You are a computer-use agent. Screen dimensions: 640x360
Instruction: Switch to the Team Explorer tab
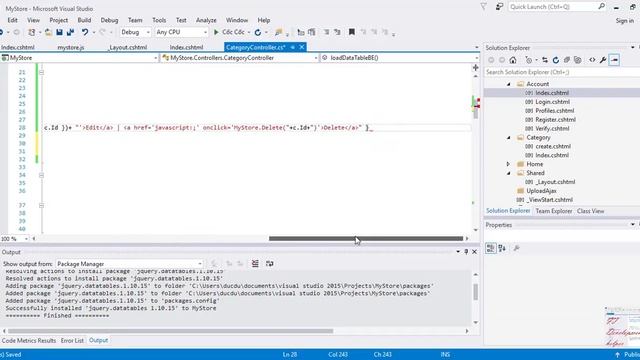coord(554,211)
